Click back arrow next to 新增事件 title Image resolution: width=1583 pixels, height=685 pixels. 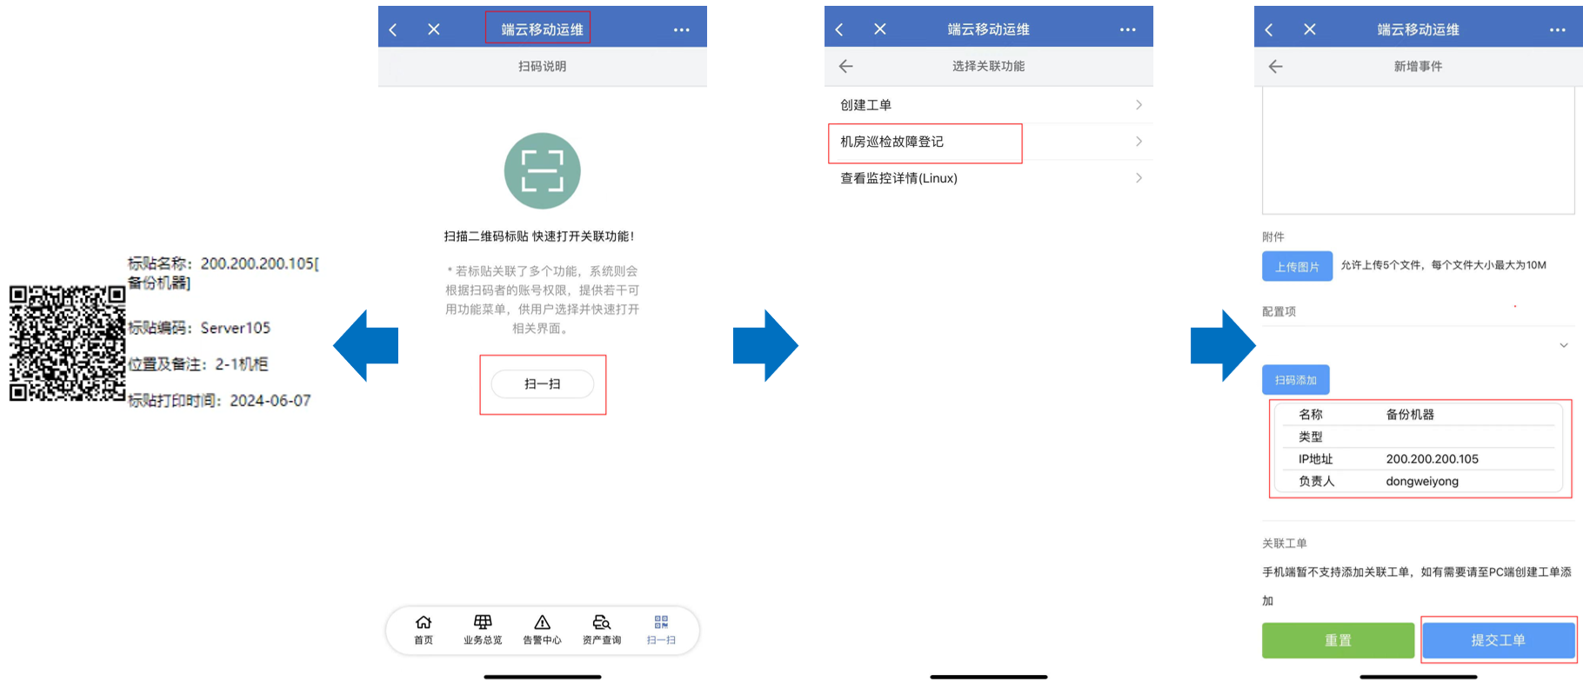(x=1275, y=66)
